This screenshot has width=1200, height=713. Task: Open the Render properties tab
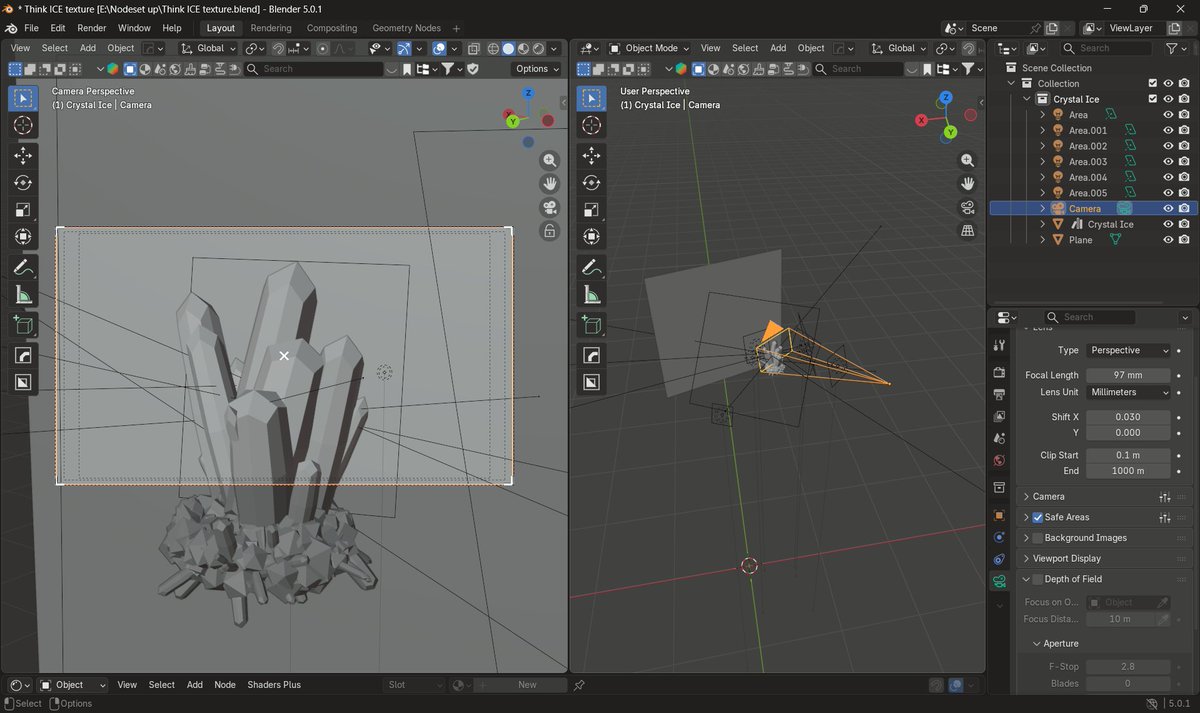pos(999,372)
